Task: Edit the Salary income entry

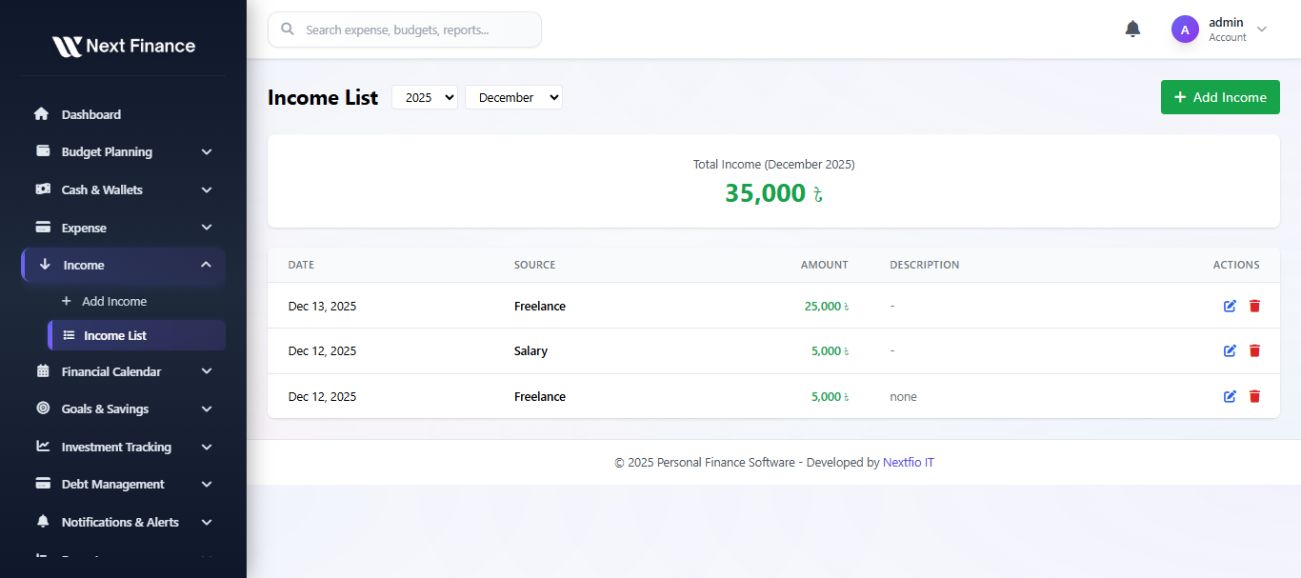Action: (x=1230, y=351)
